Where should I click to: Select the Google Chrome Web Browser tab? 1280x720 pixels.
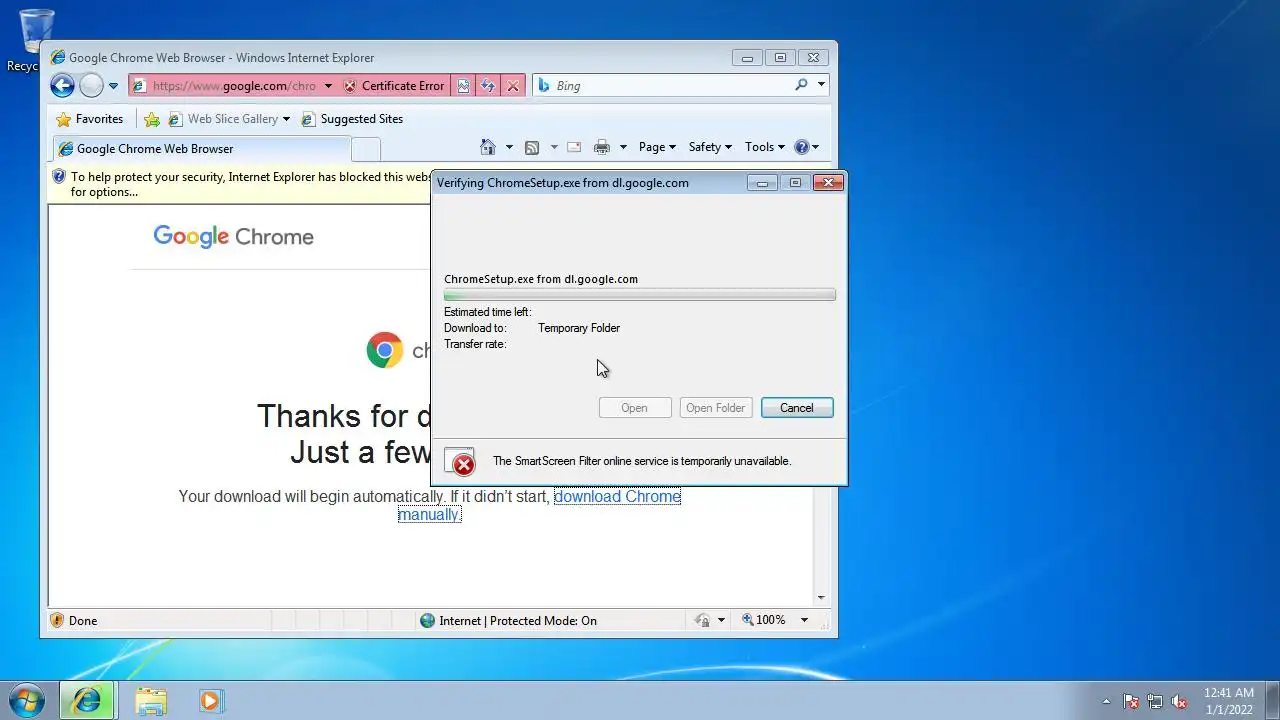click(201, 149)
